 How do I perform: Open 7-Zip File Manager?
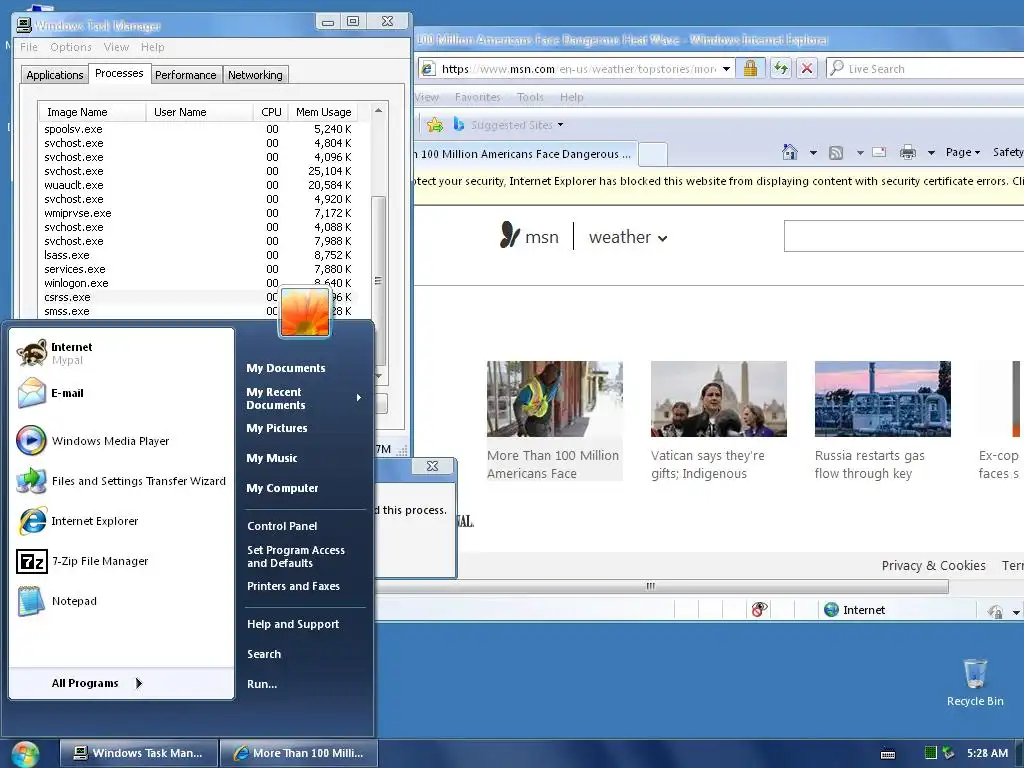(121, 561)
